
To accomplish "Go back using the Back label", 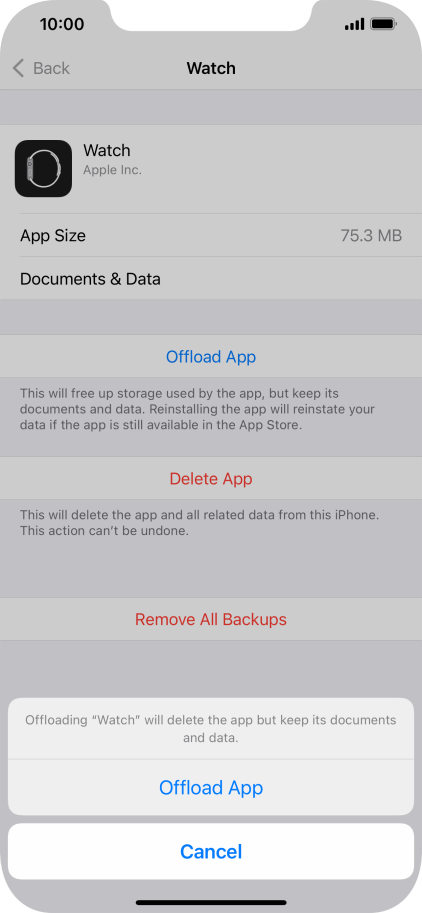I will 51,68.
